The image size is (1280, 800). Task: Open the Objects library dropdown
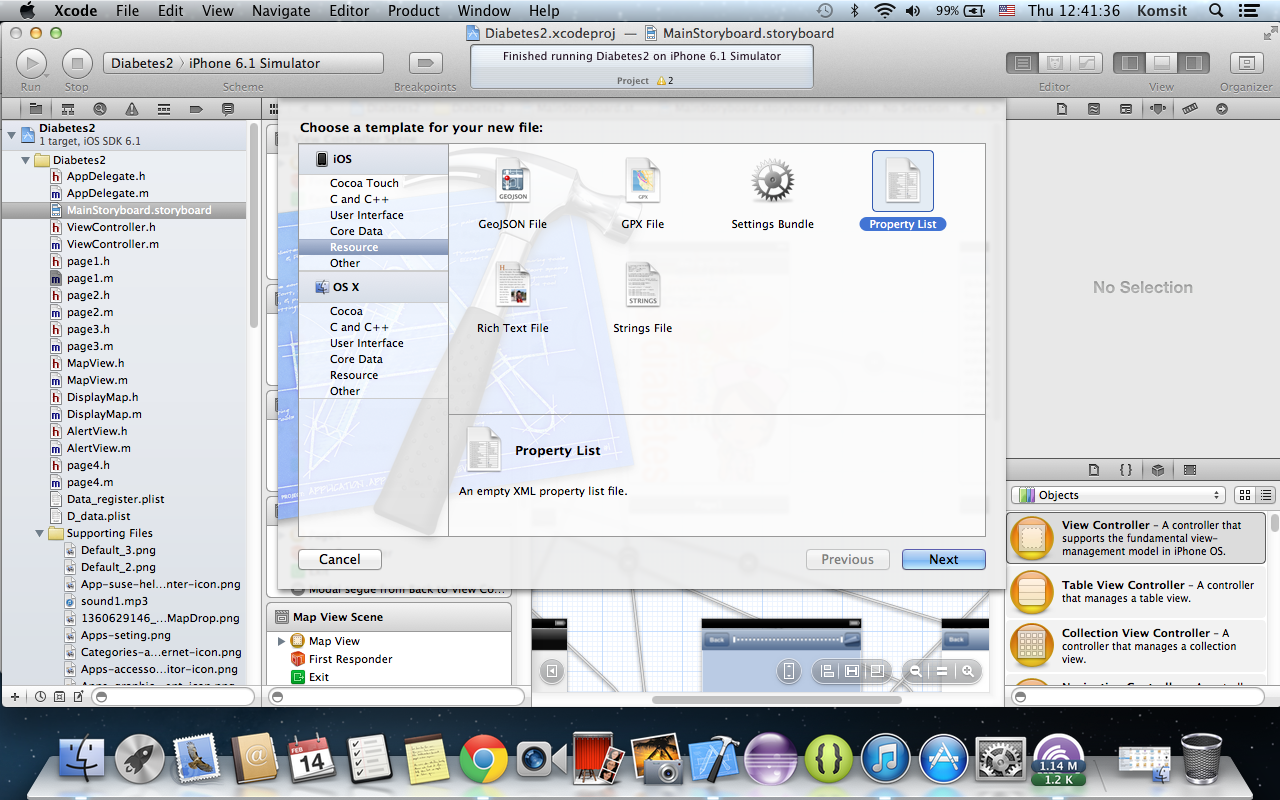click(1118, 495)
